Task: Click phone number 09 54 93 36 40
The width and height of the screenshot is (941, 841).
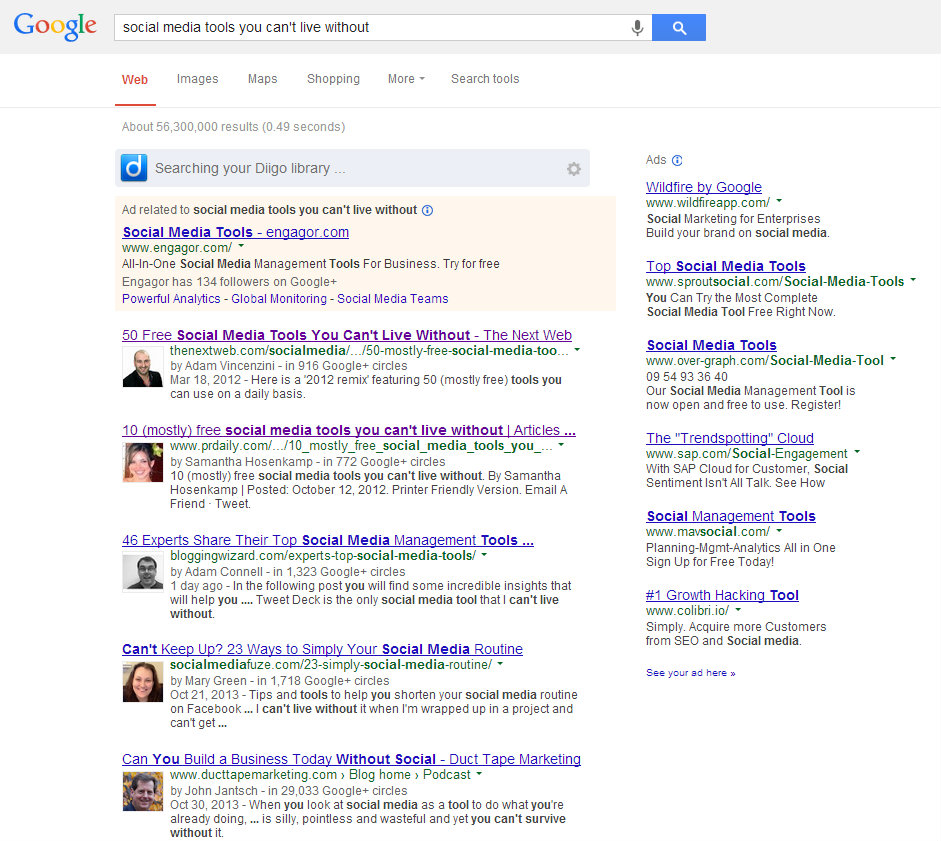Action: point(687,376)
